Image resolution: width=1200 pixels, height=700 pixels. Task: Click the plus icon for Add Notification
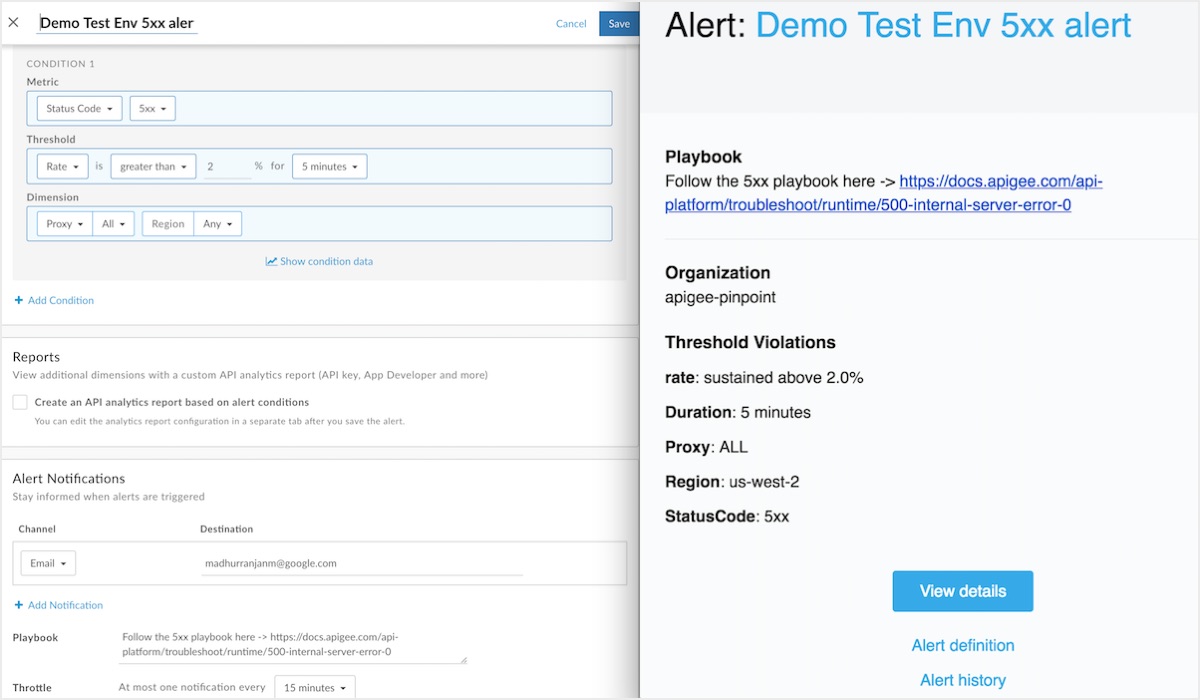pyautogui.click(x=19, y=605)
